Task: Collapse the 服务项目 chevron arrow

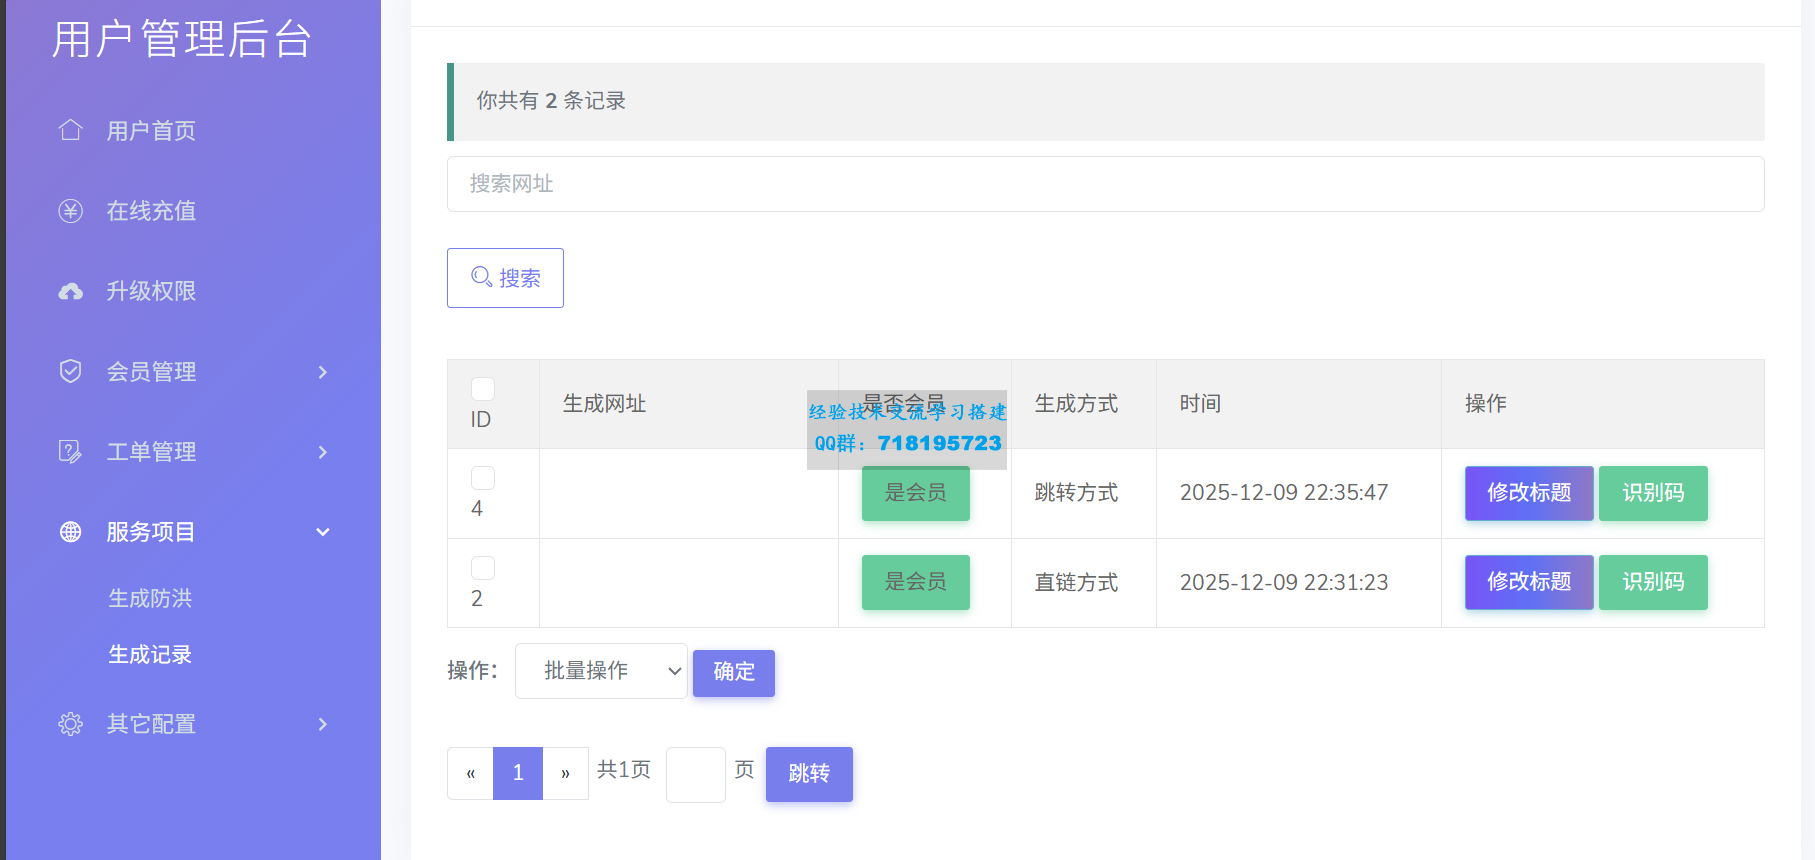Action: click(x=322, y=532)
